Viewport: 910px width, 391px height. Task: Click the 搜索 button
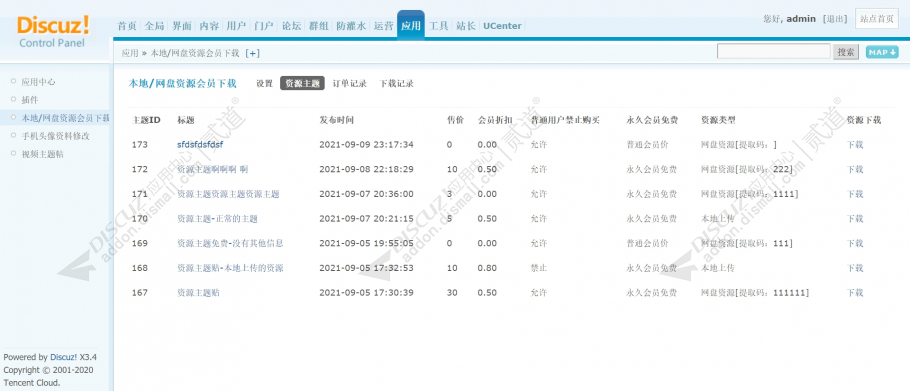(846, 52)
